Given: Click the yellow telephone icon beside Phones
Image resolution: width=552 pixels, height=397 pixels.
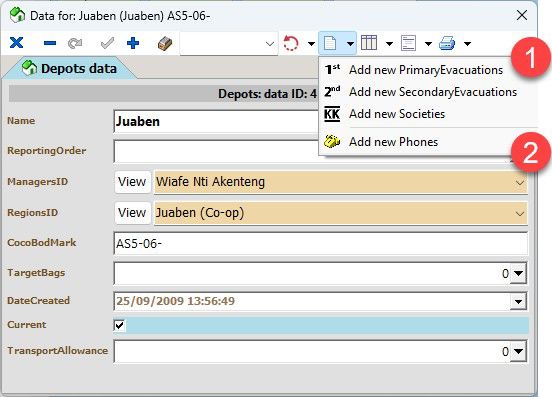Looking at the screenshot, I should [x=332, y=141].
